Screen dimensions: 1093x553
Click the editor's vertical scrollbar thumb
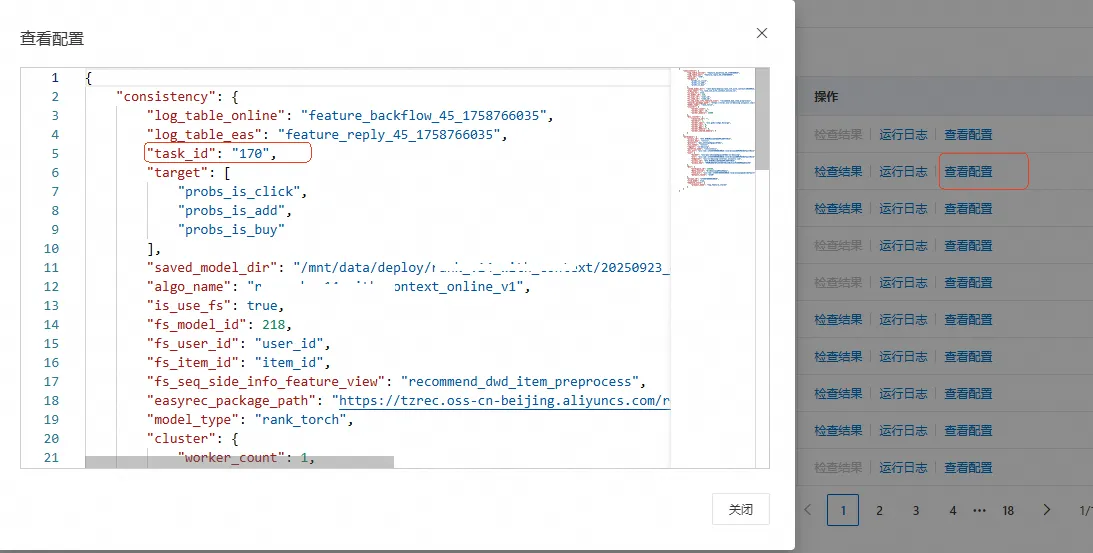[762, 118]
